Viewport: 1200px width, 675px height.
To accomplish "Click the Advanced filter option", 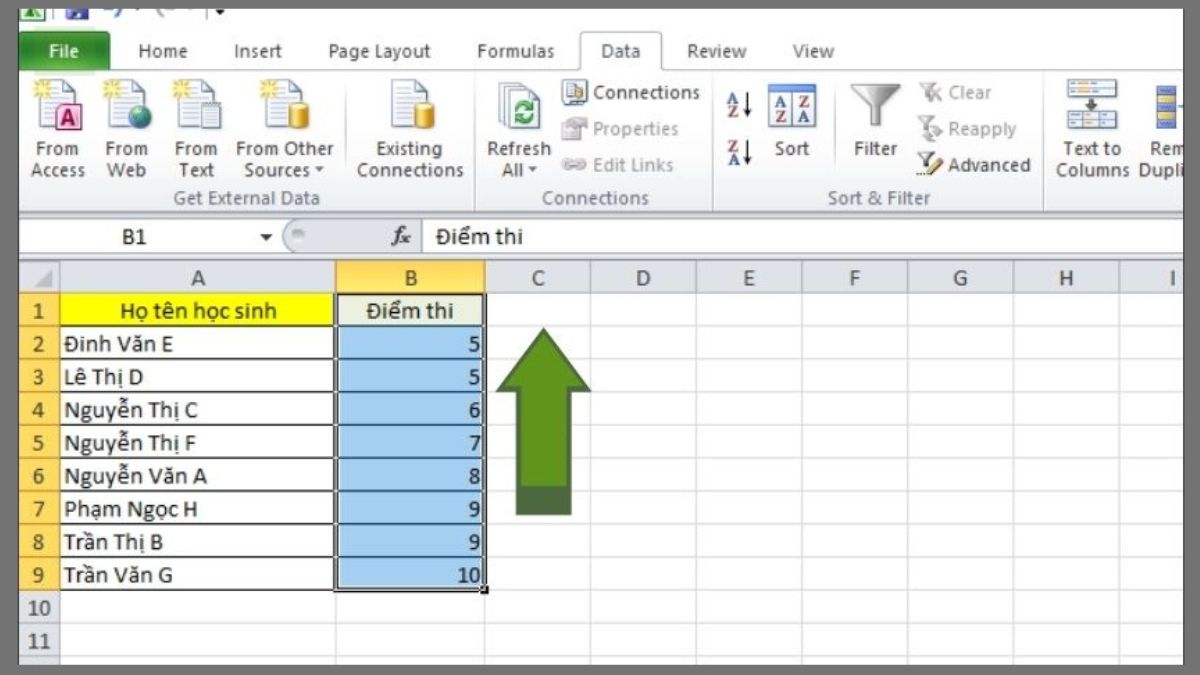I will (x=977, y=165).
